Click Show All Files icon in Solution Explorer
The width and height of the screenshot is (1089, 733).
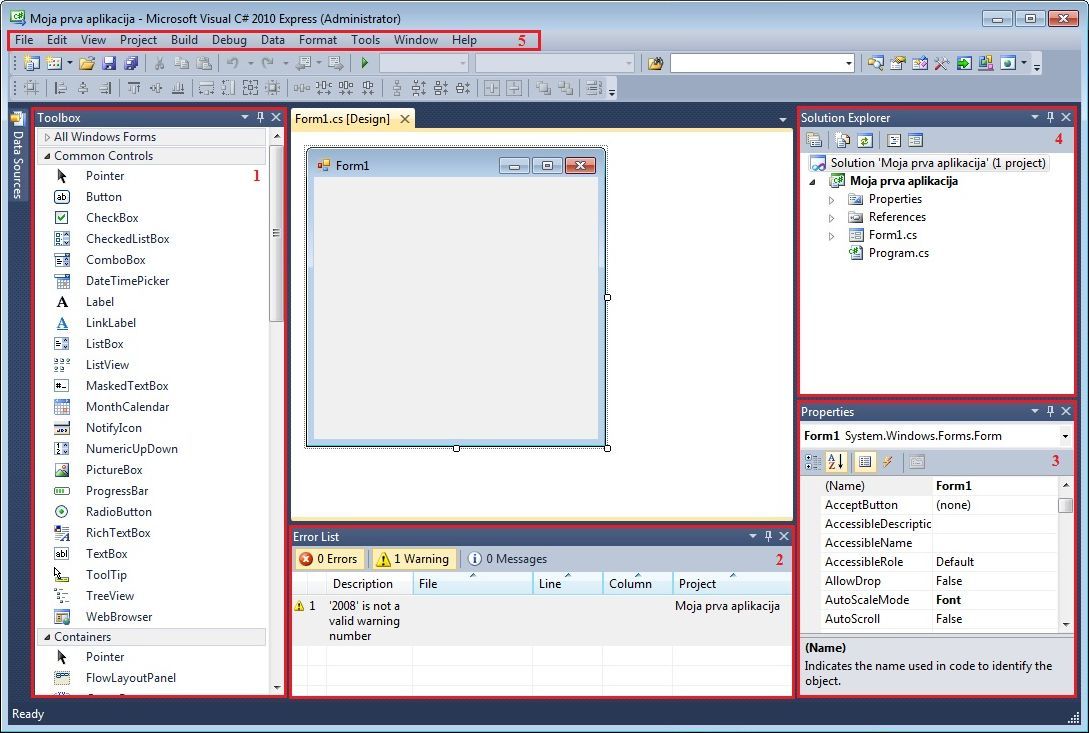(842, 140)
